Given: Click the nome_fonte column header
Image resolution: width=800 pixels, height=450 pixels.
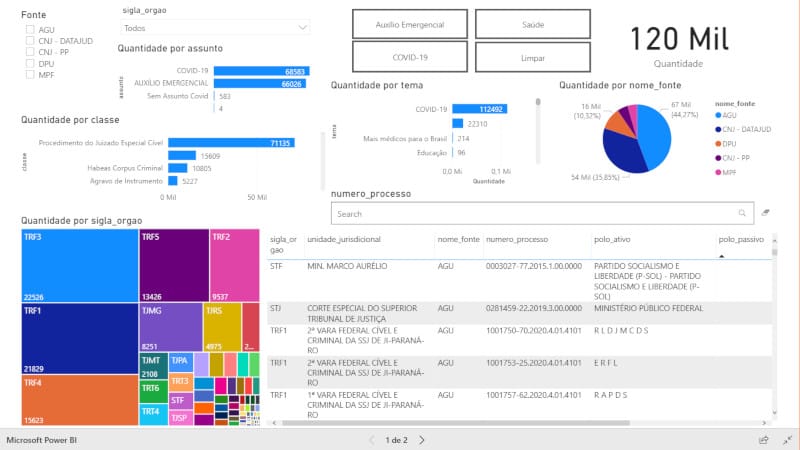Looking at the screenshot, I should click(x=458, y=240).
